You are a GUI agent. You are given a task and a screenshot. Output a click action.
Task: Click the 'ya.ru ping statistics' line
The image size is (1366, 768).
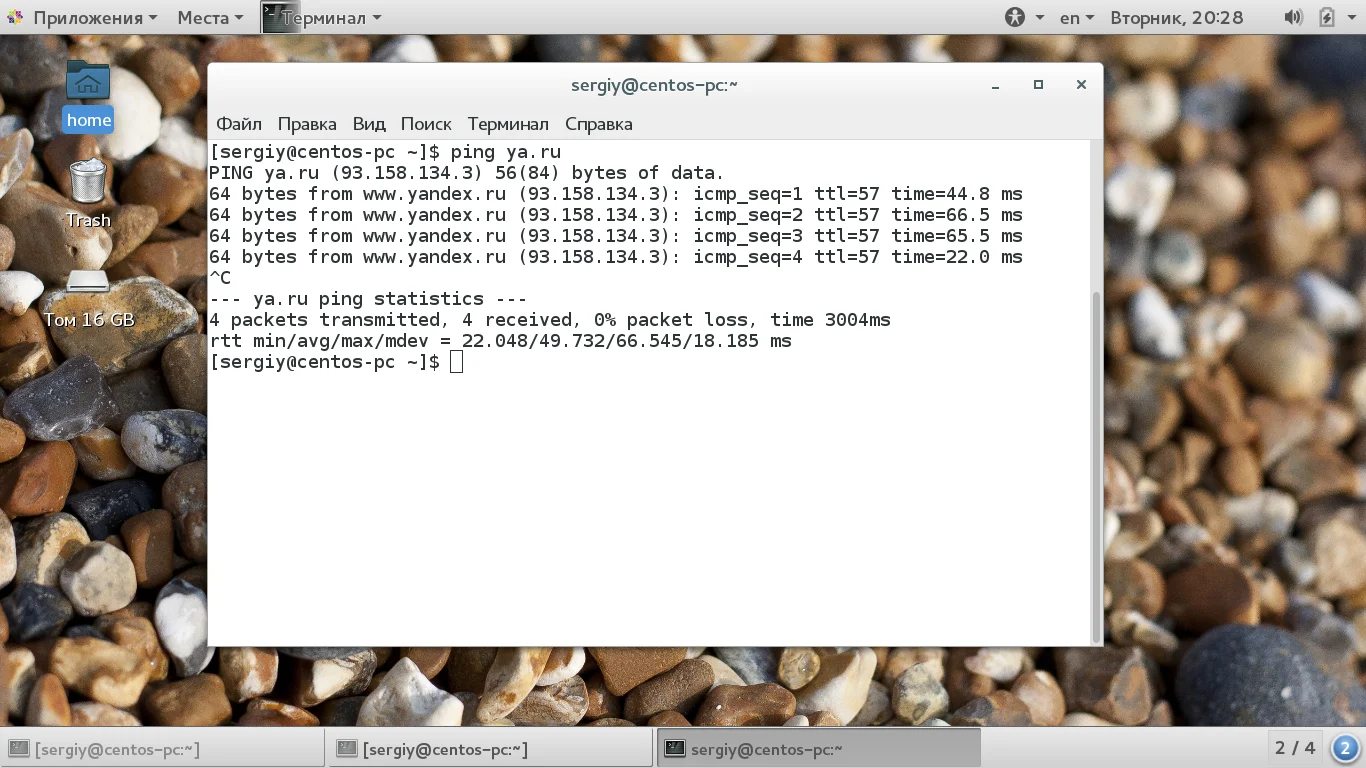[368, 299]
